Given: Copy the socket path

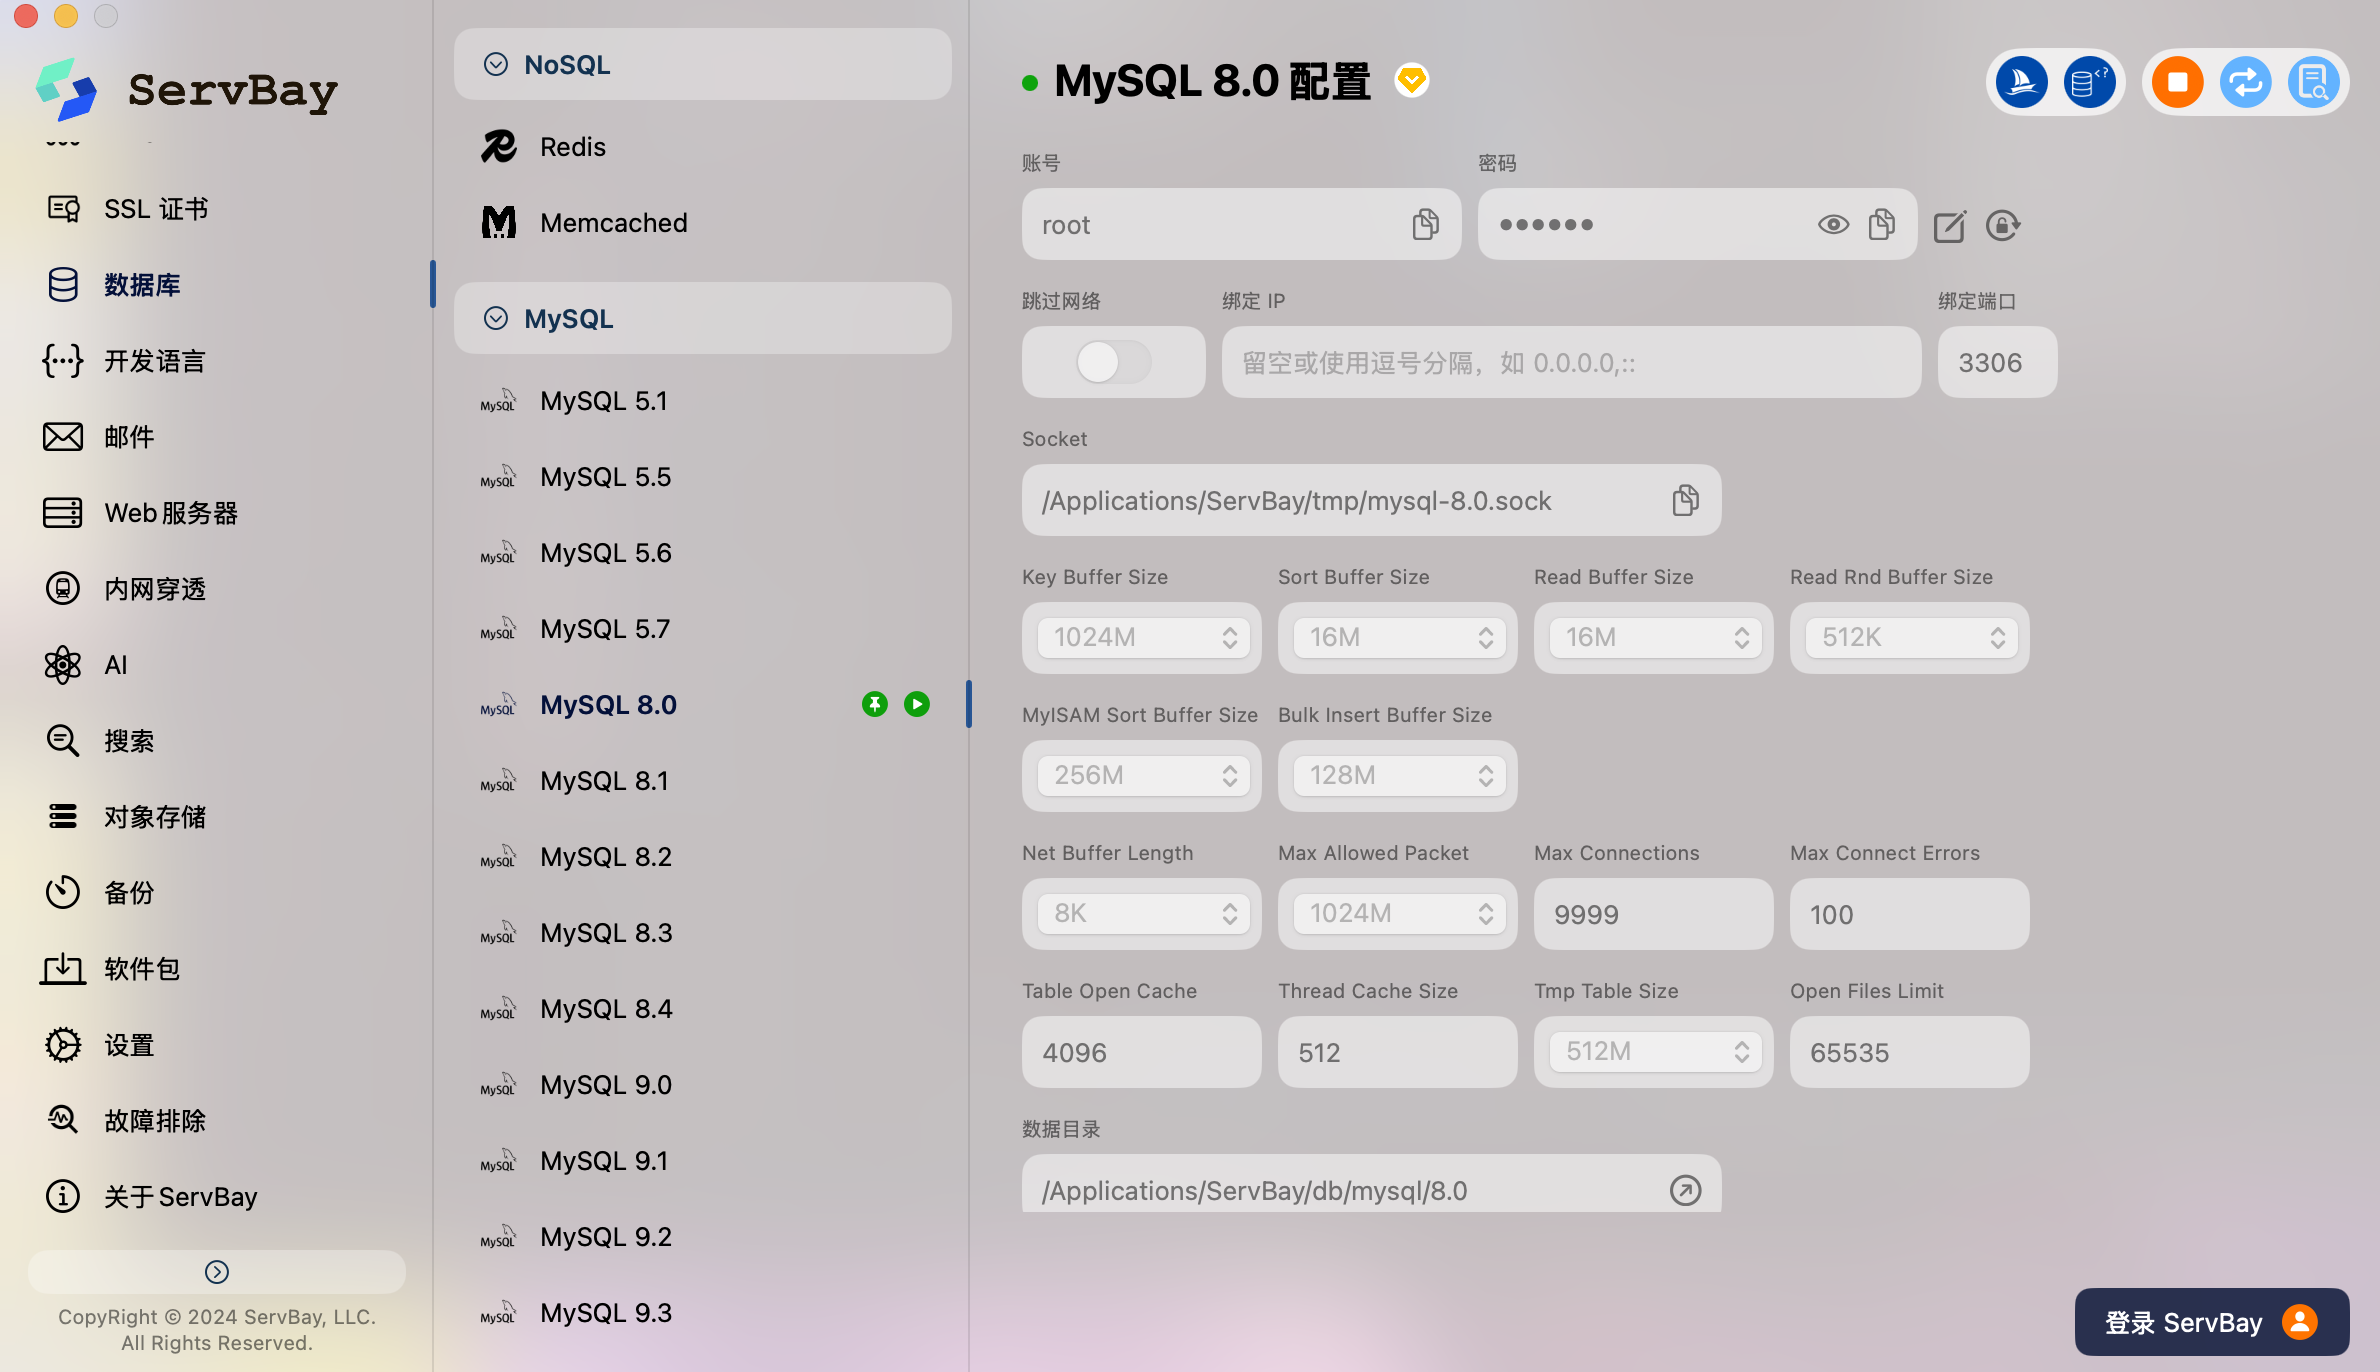Looking at the screenshot, I should click(1685, 500).
